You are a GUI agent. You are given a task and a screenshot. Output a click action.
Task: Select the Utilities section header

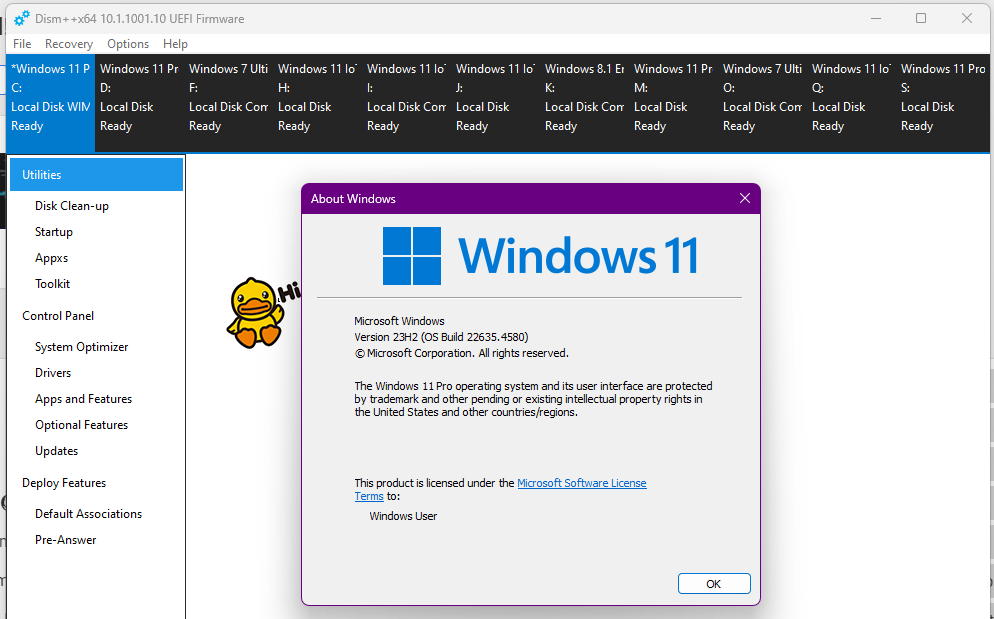coord(96,174)
